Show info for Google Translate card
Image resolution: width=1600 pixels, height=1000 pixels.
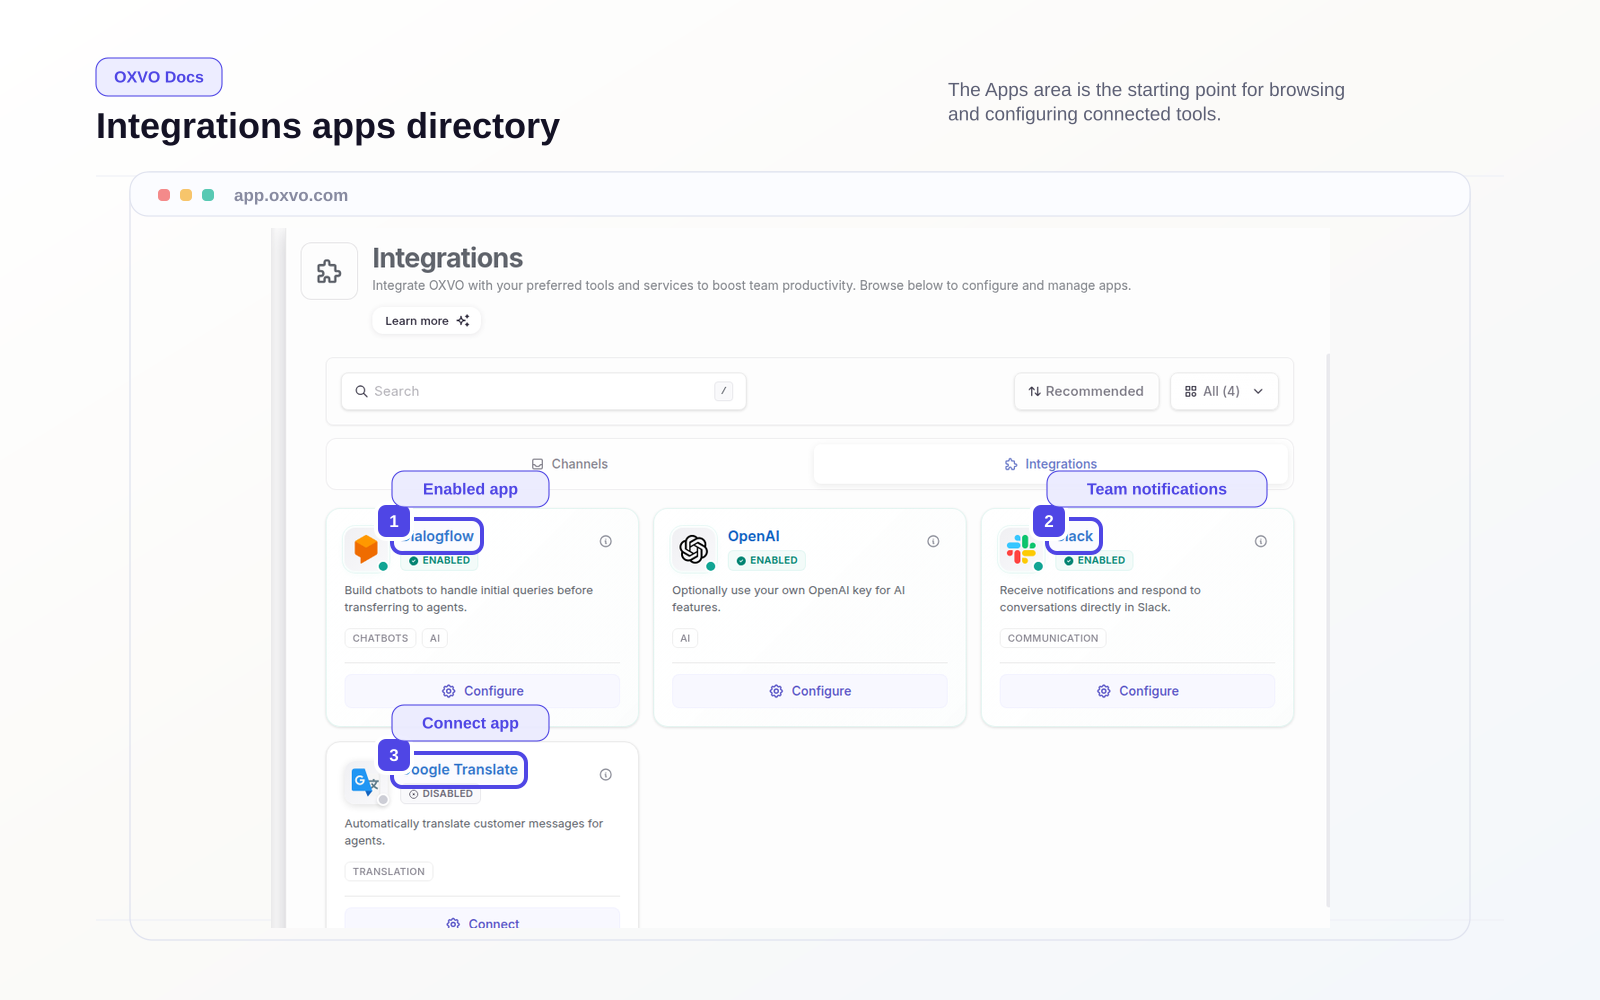[606, 775]
